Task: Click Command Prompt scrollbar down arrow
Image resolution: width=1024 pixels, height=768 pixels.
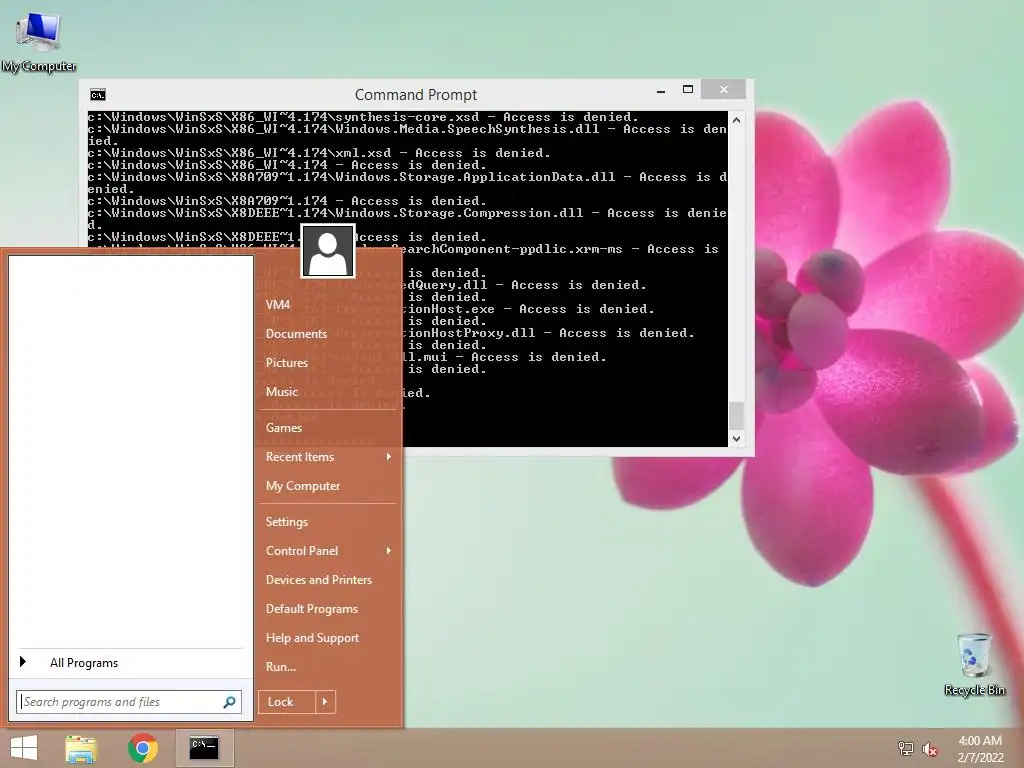Action: pyautogui.click(x=736, y=439)
